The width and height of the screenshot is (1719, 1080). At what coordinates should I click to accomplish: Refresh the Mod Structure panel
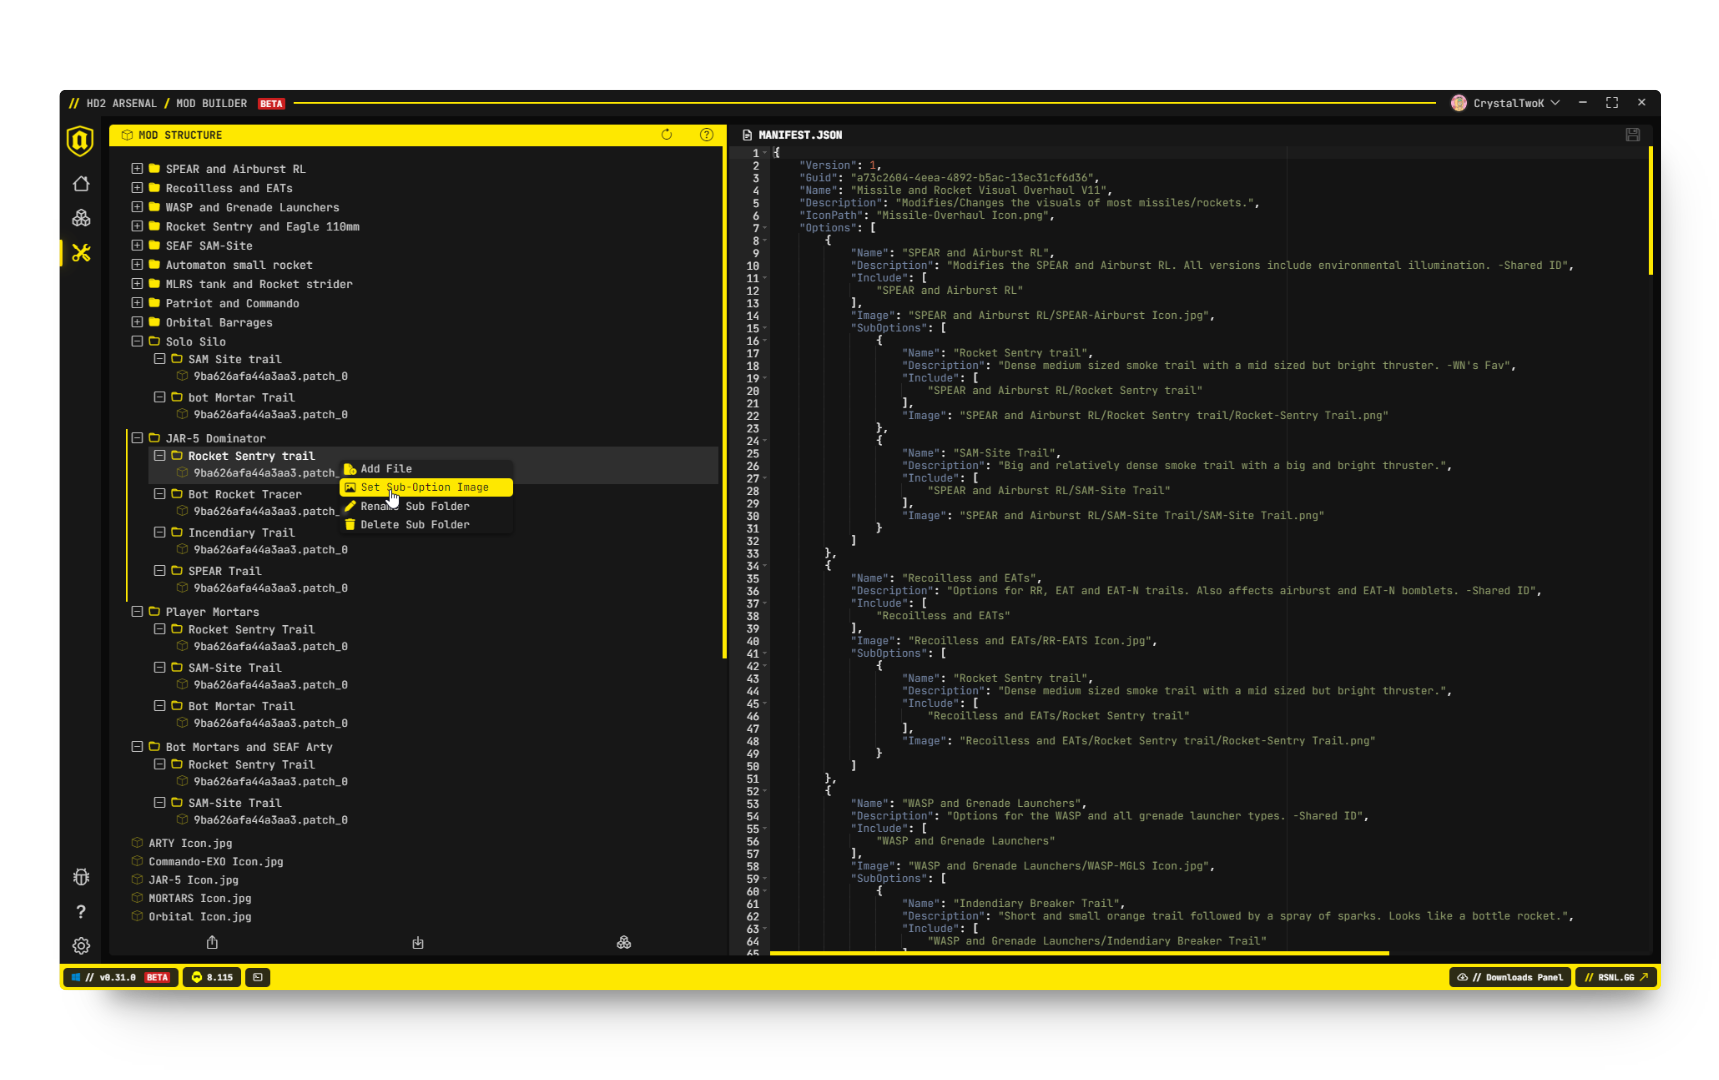coord(666,135)
